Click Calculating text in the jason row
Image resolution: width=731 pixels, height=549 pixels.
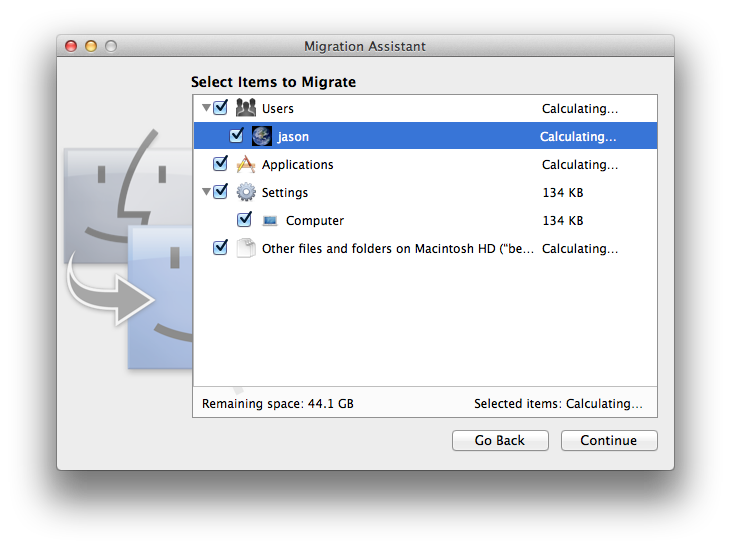click(578, 137)
